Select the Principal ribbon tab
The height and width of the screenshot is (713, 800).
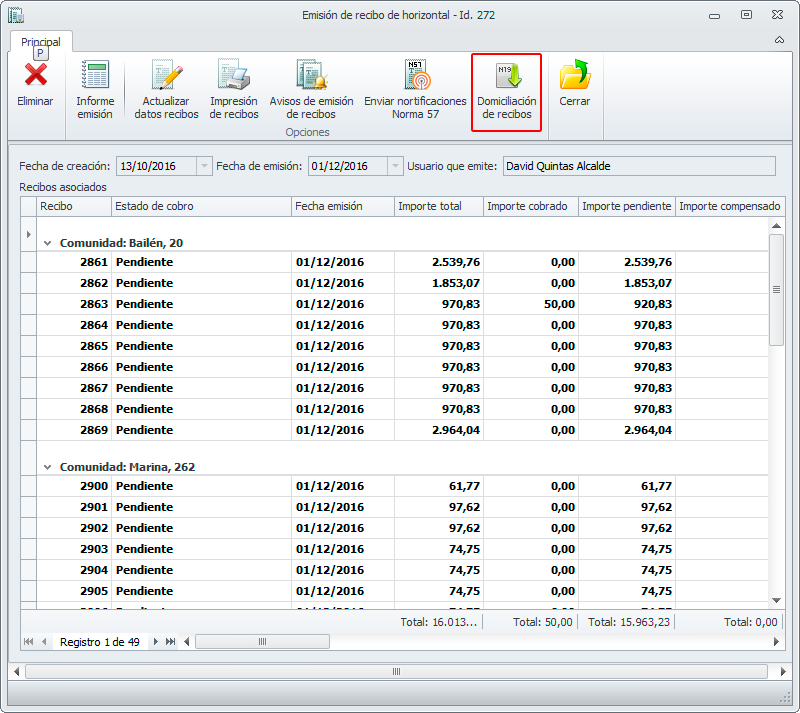(x=41, y=42)
